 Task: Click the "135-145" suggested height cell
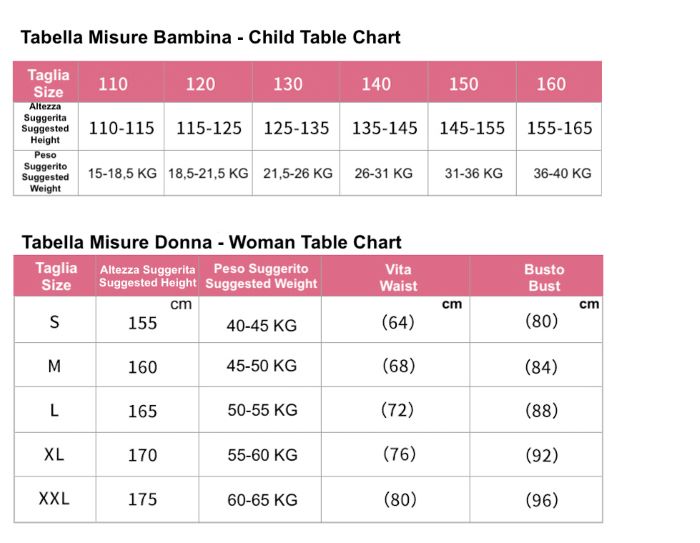coord(384,128)
